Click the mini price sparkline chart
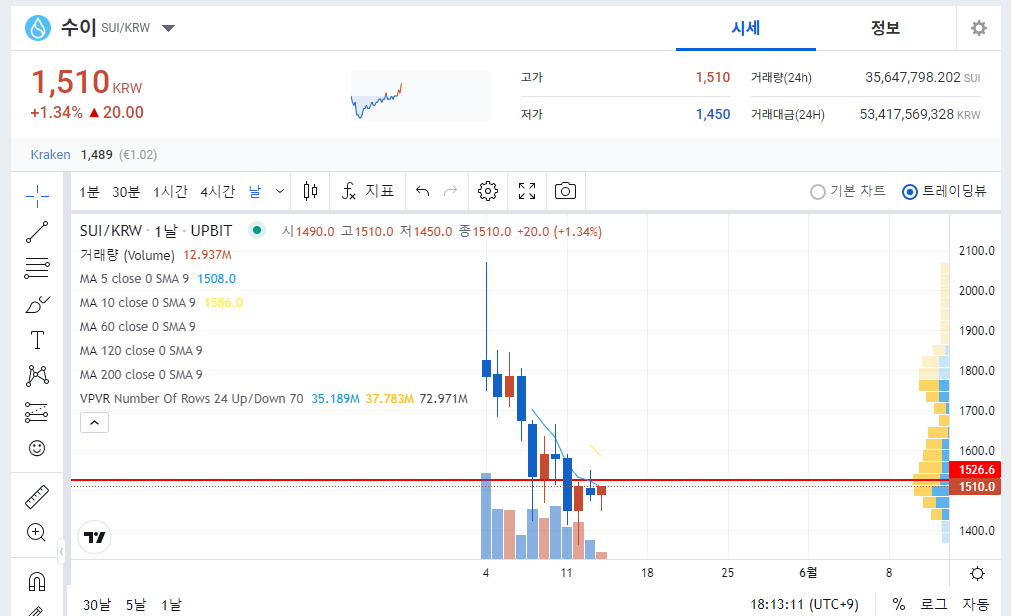1011x616 pixels. coord(420,96)
